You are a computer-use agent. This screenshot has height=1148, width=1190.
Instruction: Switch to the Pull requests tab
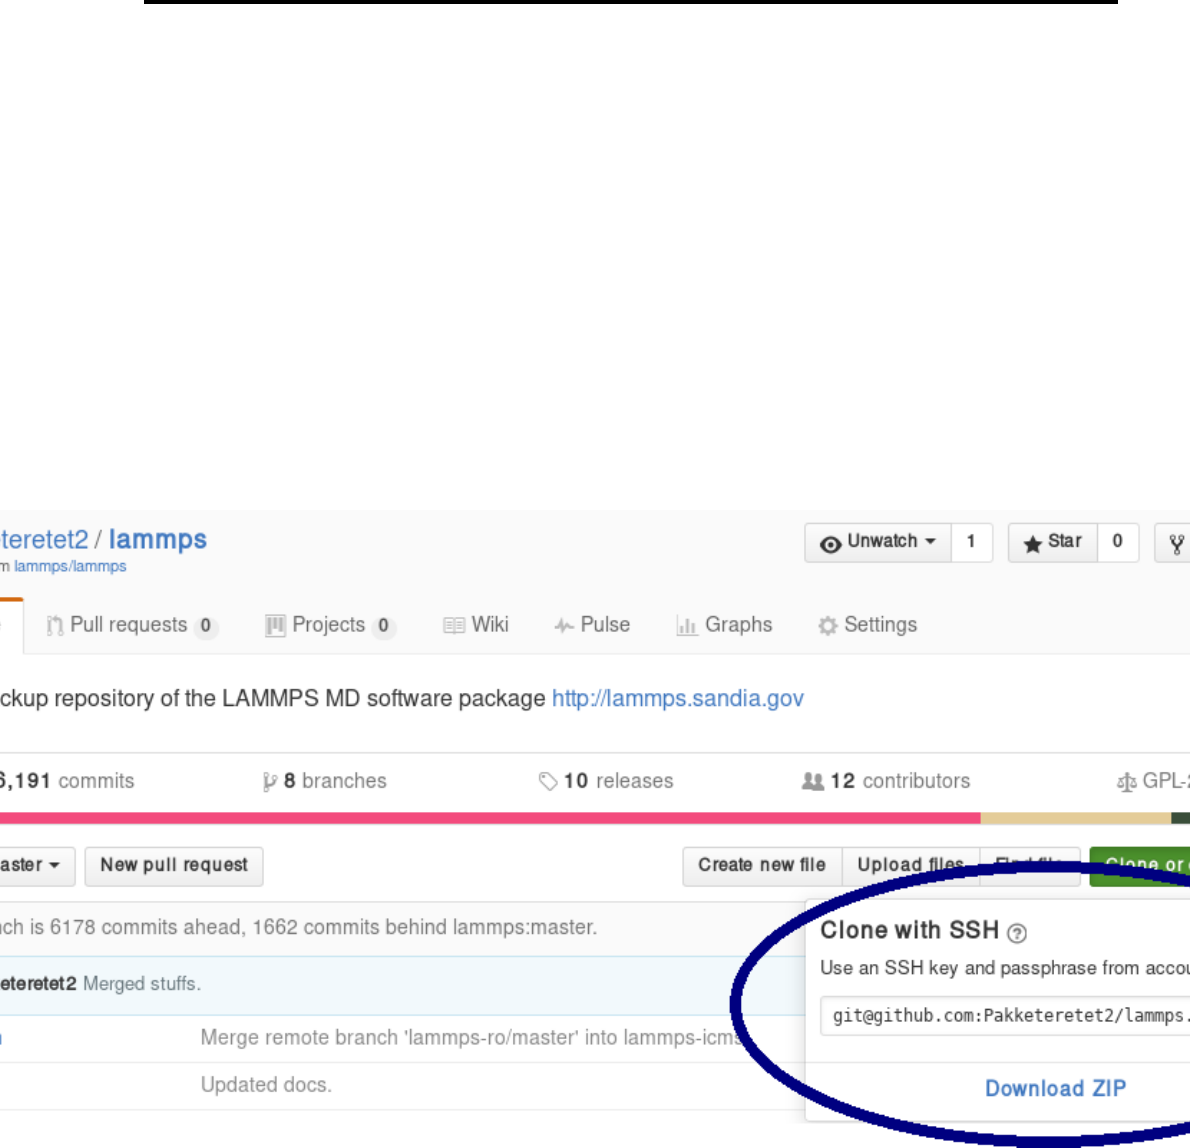coord(131,625)
